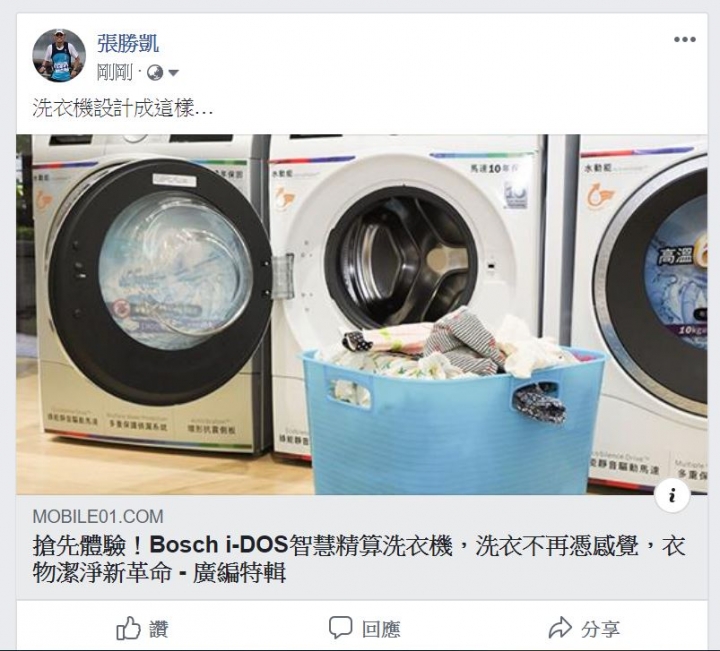This screenshot has height=651, width=720.
Task: Click the open washing machine drum in photo
Action: coord(402,258)
